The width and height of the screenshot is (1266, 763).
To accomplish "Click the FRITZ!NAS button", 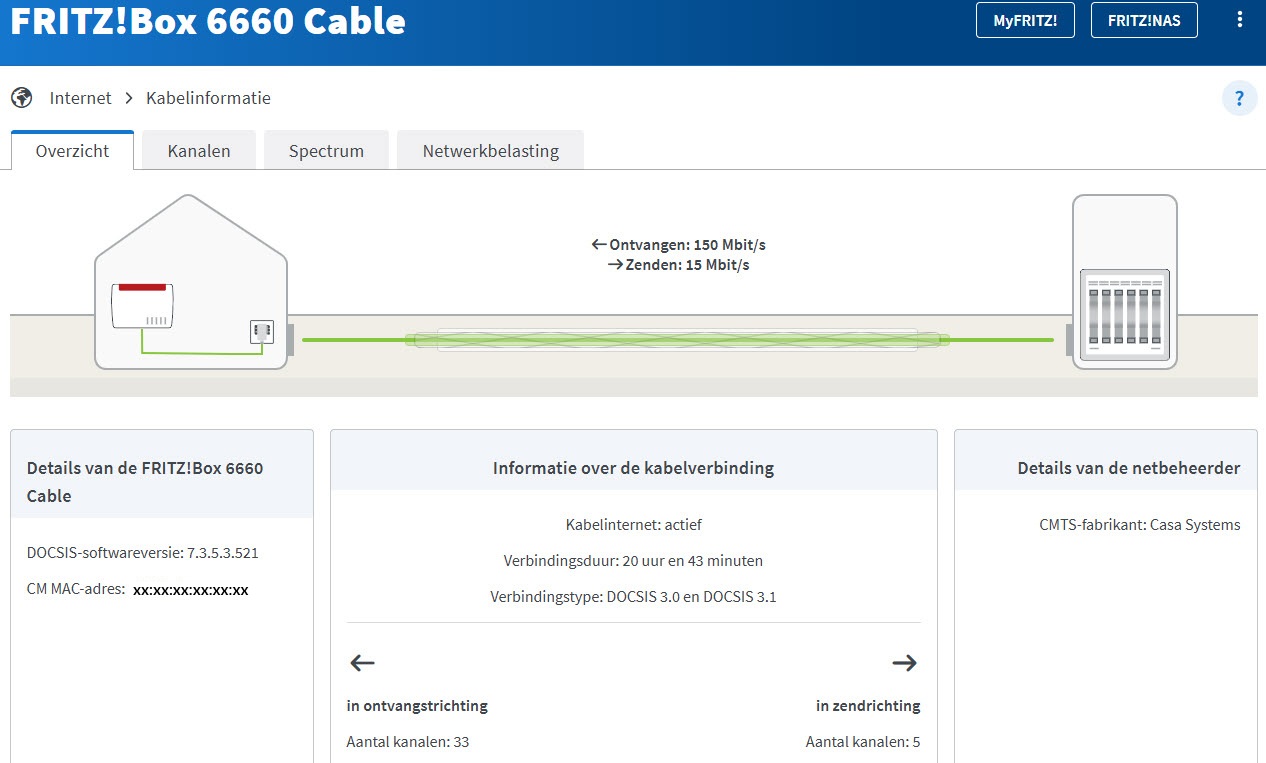I will pos(1144,20).
